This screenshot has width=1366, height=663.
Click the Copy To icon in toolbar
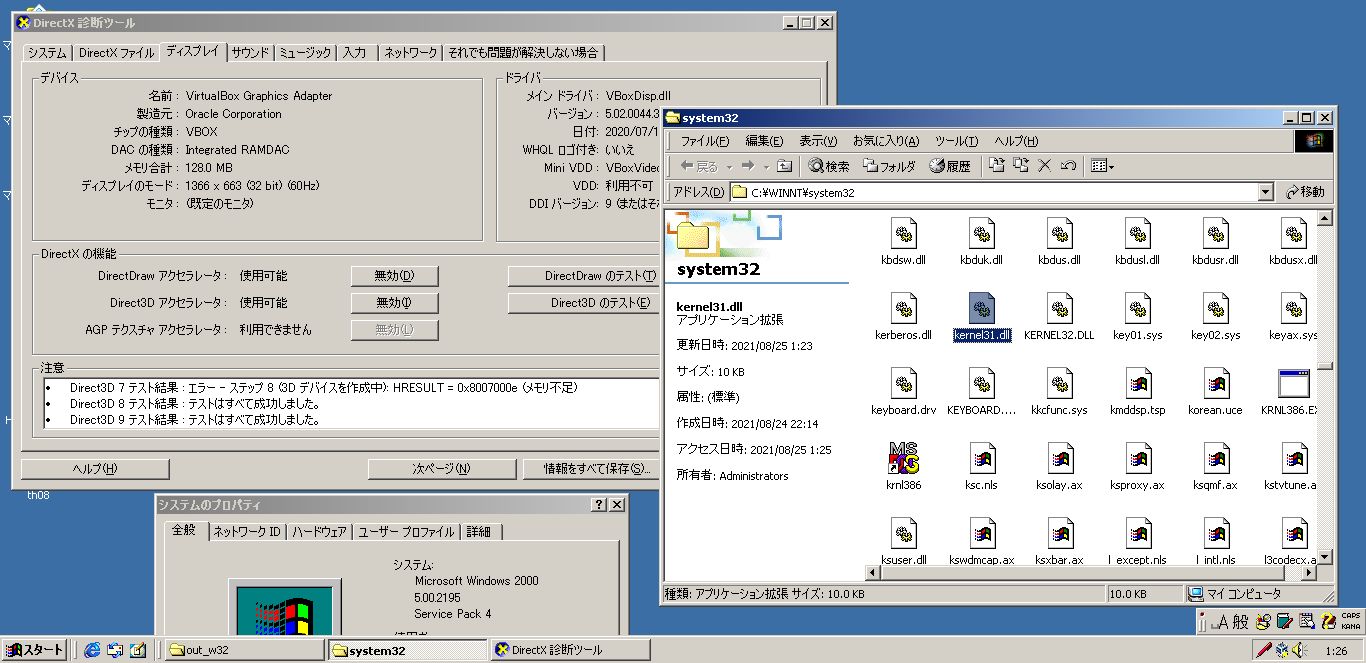pyautogui.click(x=1021, y=166)
